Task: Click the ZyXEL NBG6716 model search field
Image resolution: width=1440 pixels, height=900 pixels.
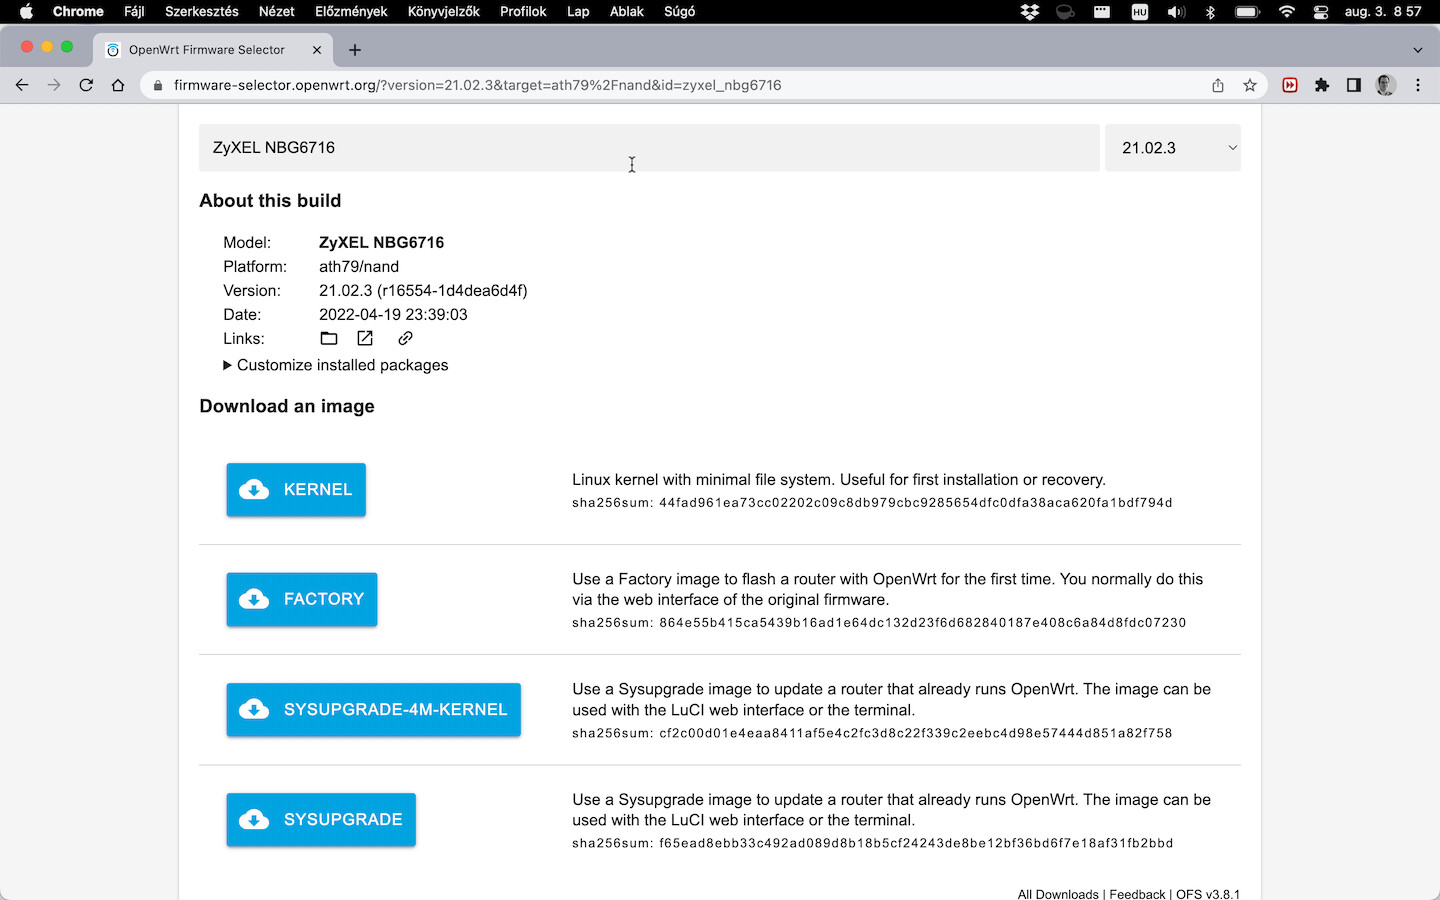Action: coord(649,148)
